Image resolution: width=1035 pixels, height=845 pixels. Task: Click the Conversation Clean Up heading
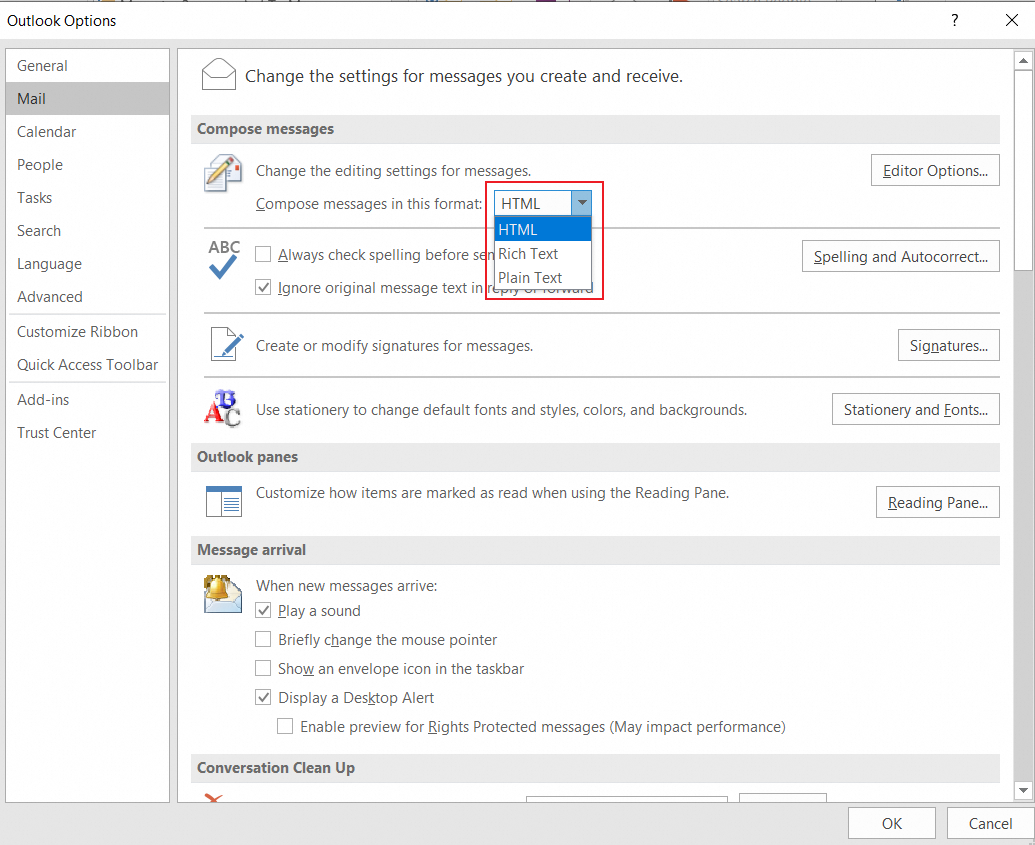pos(276,768)
